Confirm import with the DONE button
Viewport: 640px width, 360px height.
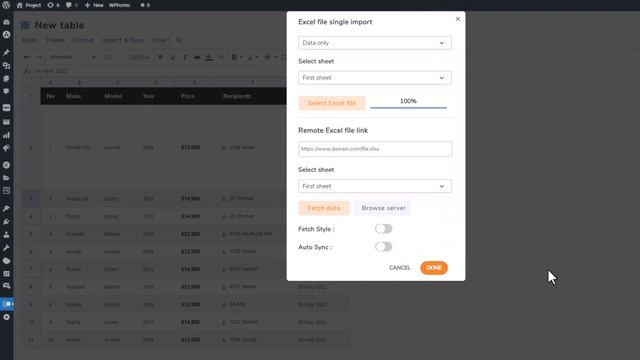[x=434, y=268]
